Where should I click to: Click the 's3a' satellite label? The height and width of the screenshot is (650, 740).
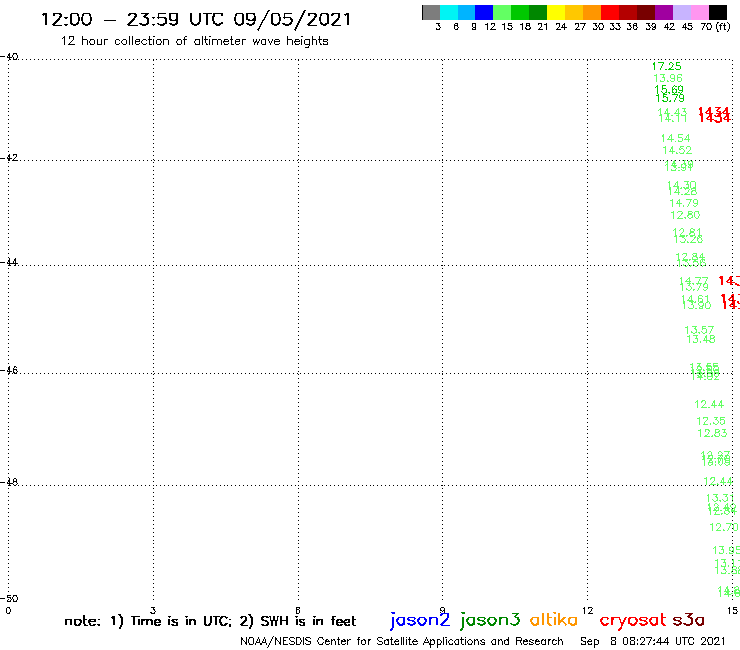688,620
